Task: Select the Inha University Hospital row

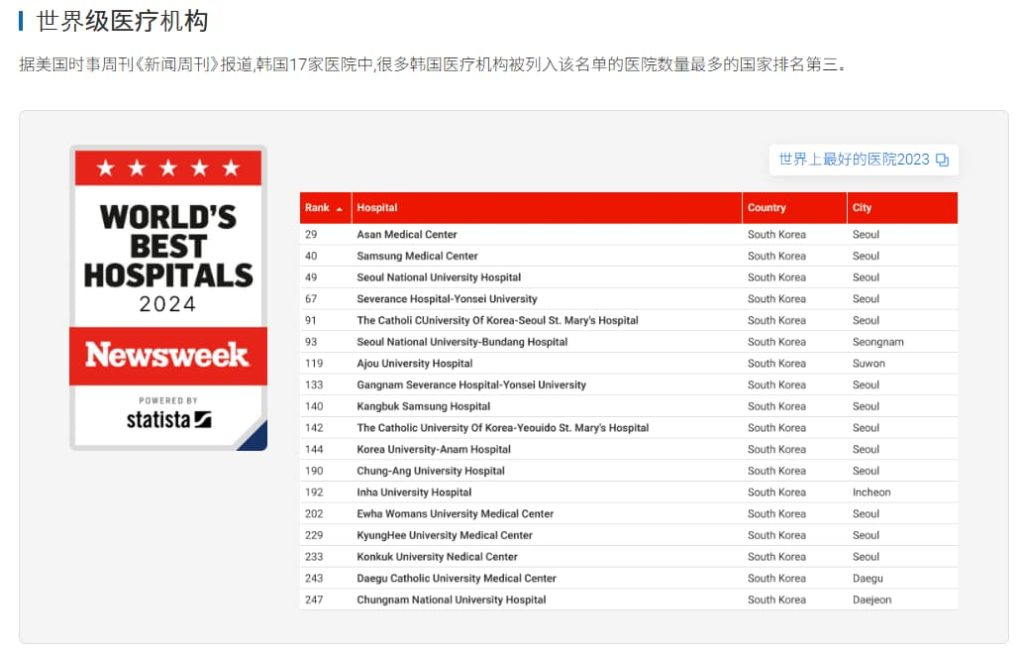Action: 414,492
